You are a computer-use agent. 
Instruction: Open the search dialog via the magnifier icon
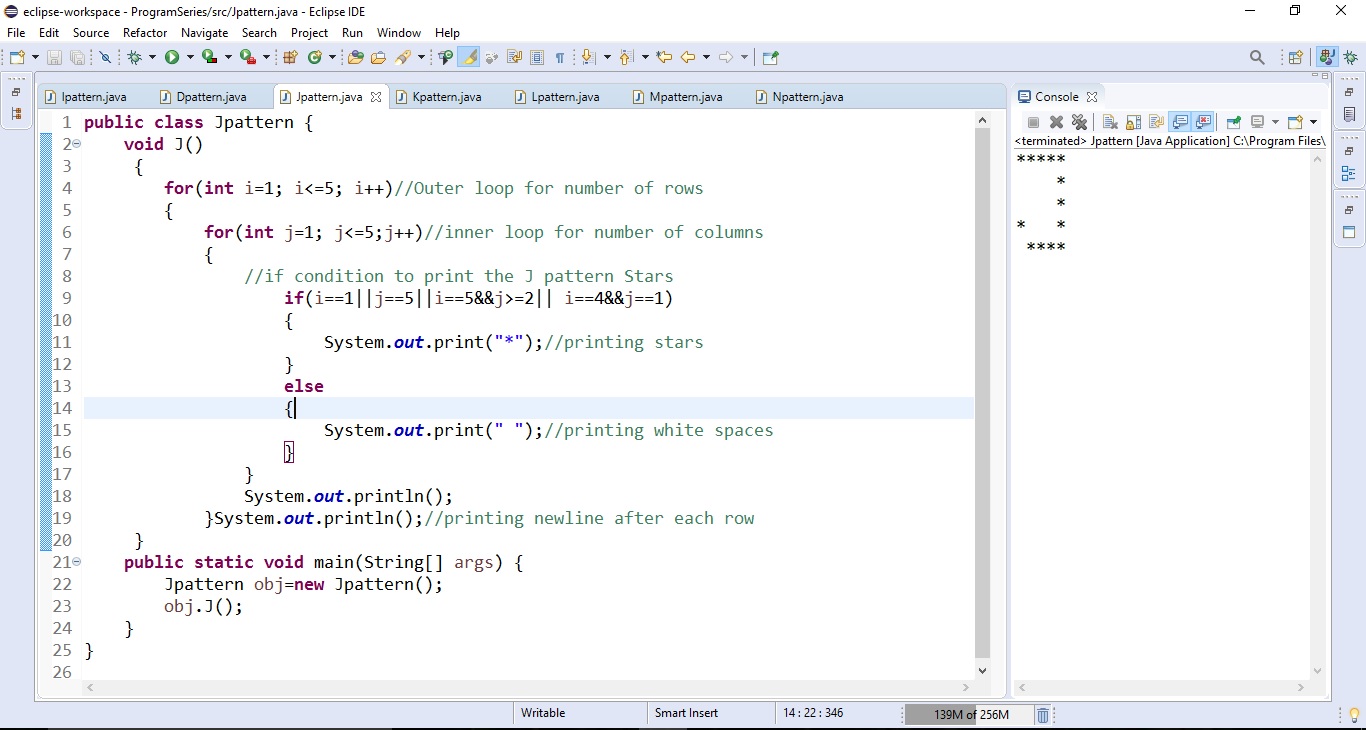coord(1258,57)
